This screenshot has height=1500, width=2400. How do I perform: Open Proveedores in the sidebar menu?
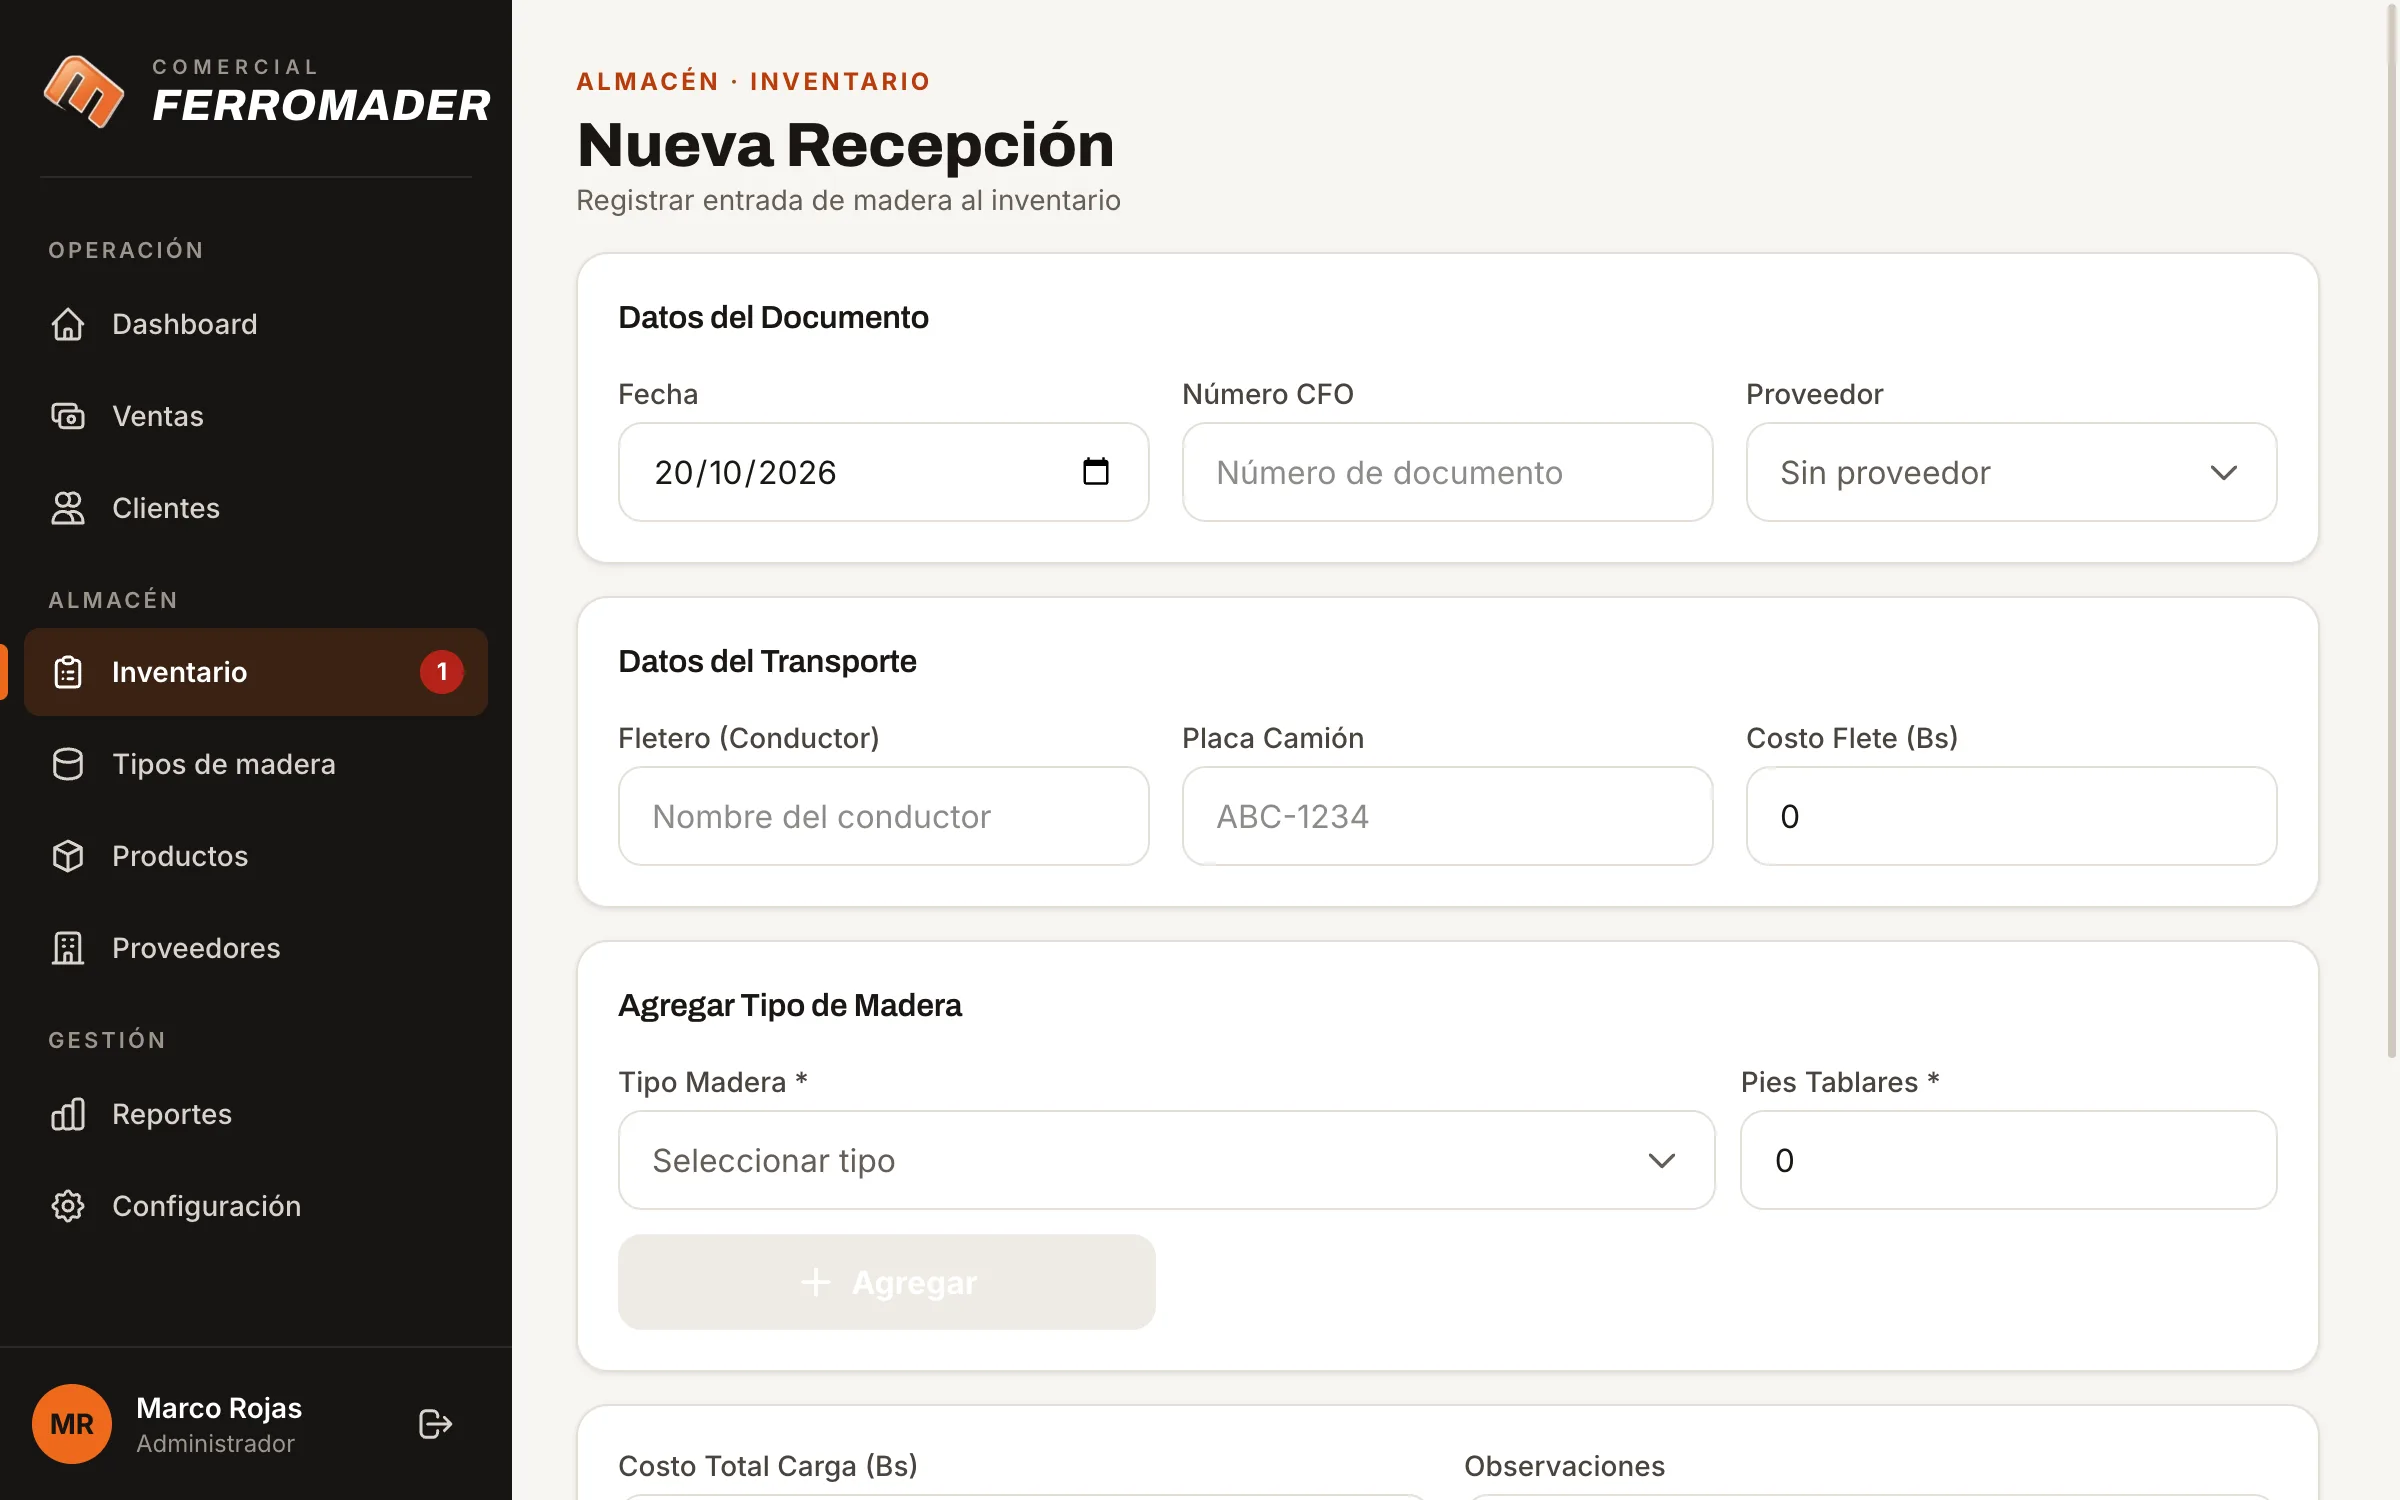pos(256,948)
